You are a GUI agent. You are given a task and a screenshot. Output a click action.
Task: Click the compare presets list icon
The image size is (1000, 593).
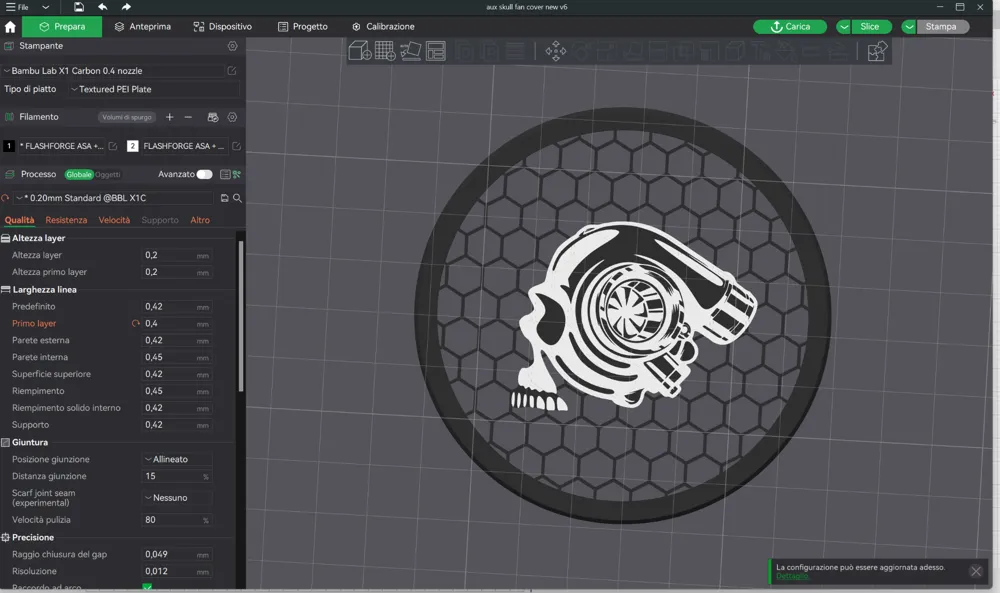coord(224,175)
